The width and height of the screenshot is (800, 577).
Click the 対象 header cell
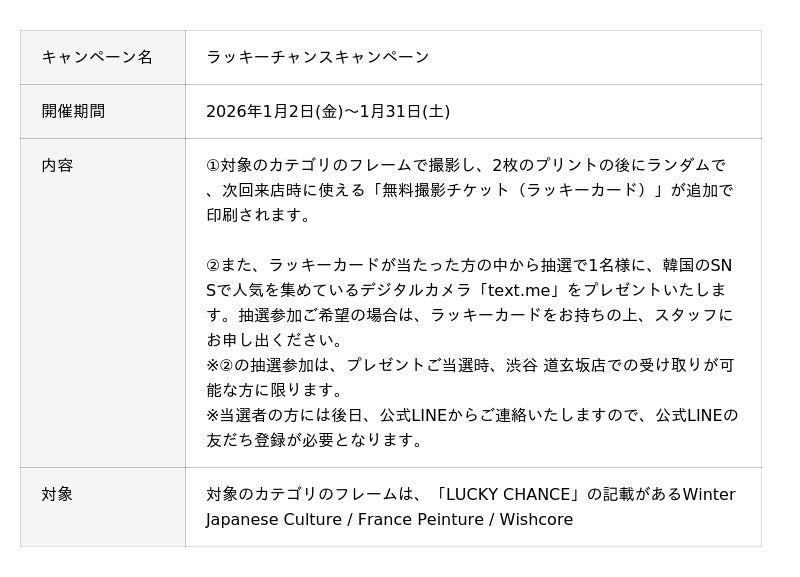tap(57, 494)
